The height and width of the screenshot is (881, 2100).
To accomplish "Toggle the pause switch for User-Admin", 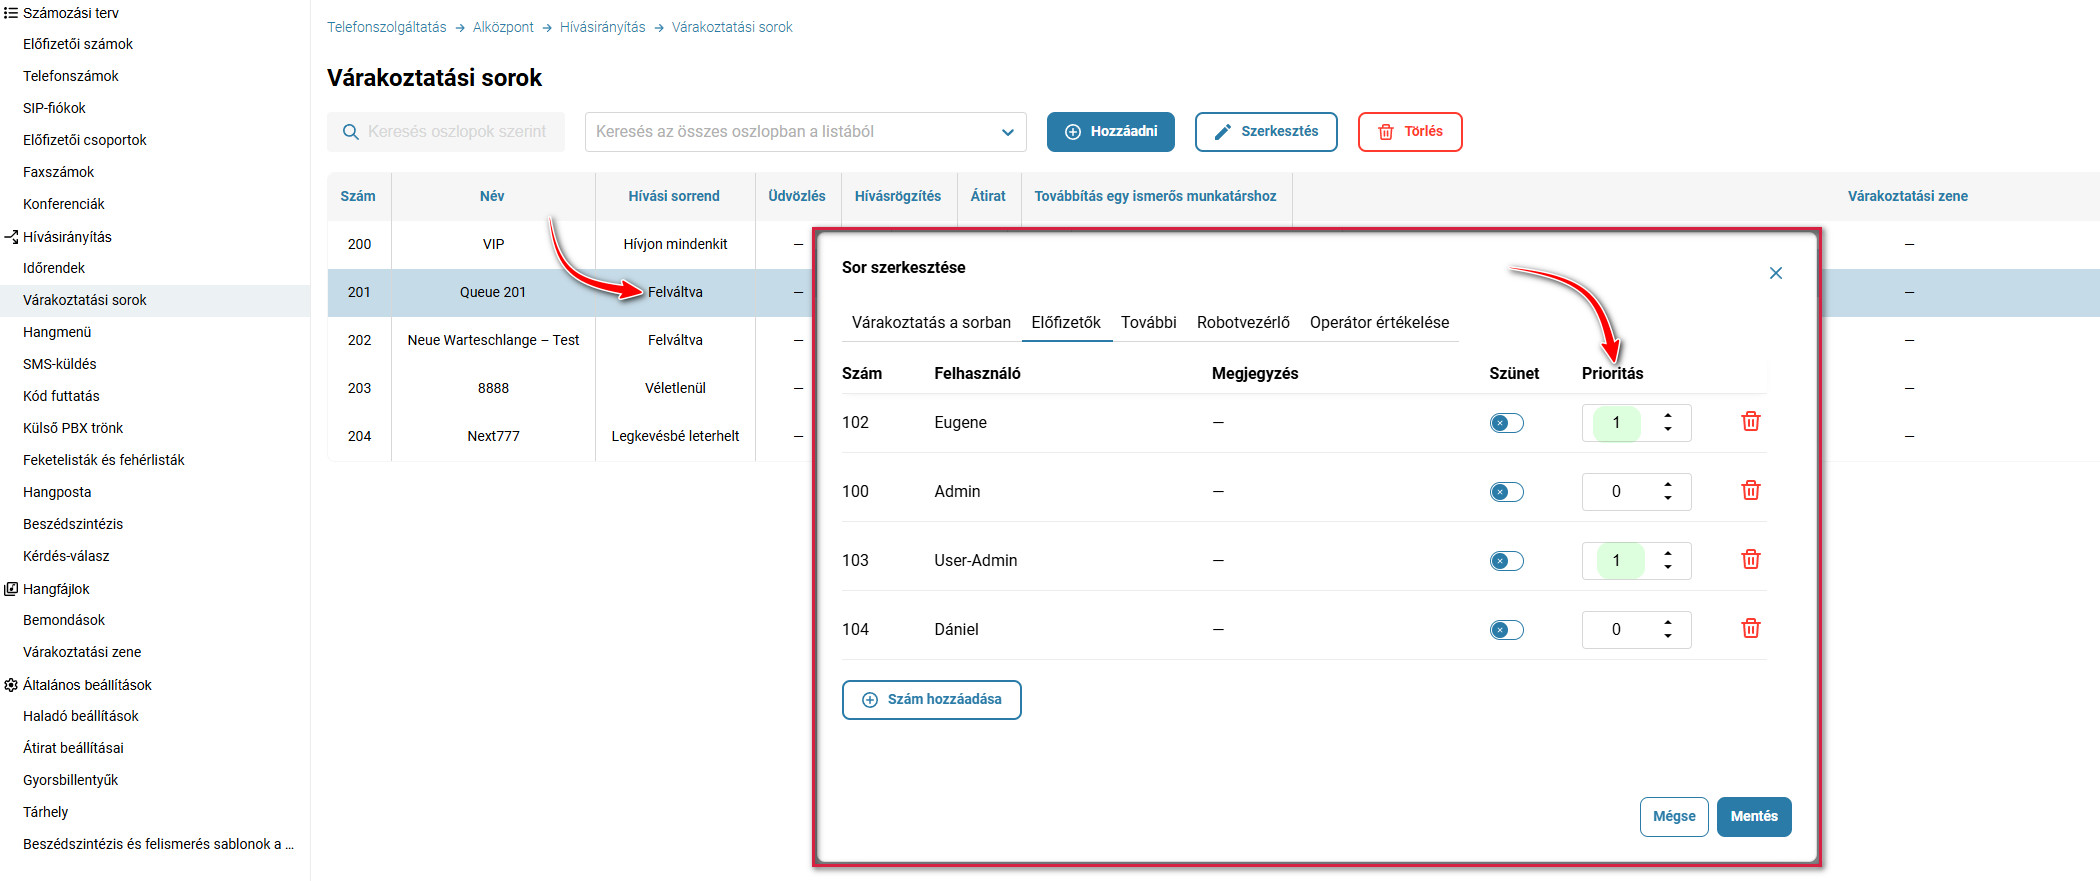I will 1506,561.
